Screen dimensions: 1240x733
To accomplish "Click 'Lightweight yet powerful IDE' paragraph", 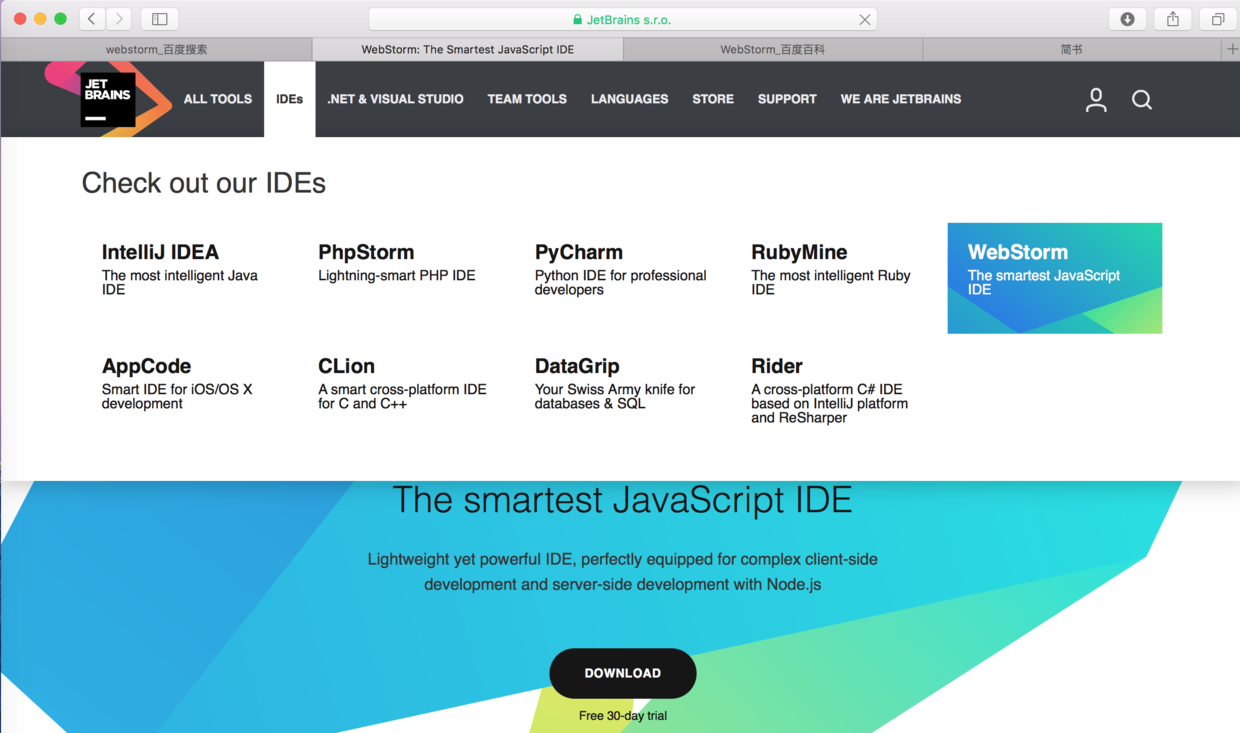I will point(623,572).
